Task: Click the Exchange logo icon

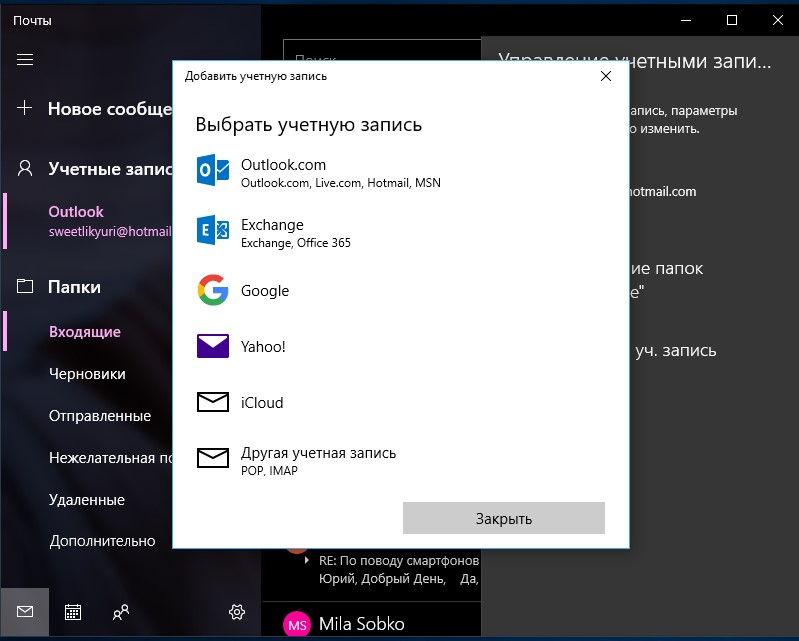Action: pyautogui.click(x=212, y=230)
